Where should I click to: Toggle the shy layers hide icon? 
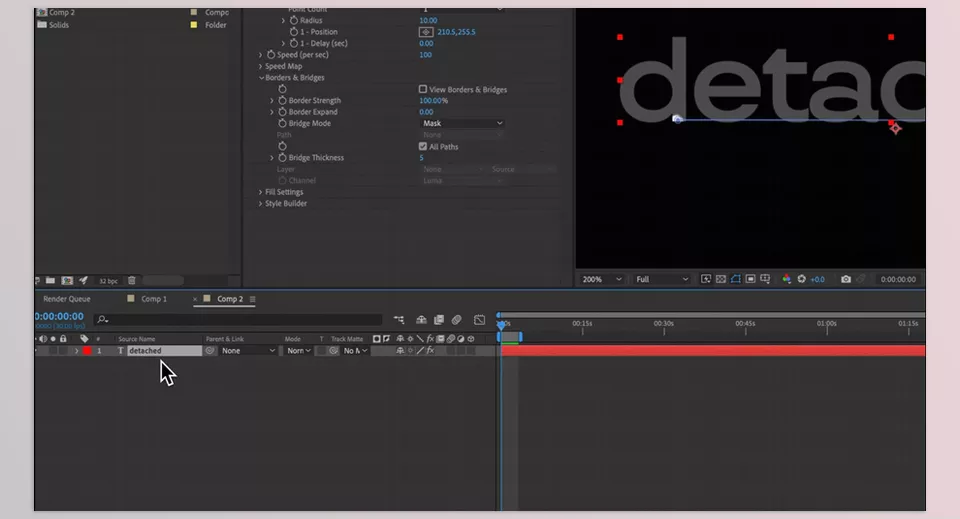coord(421,319)
